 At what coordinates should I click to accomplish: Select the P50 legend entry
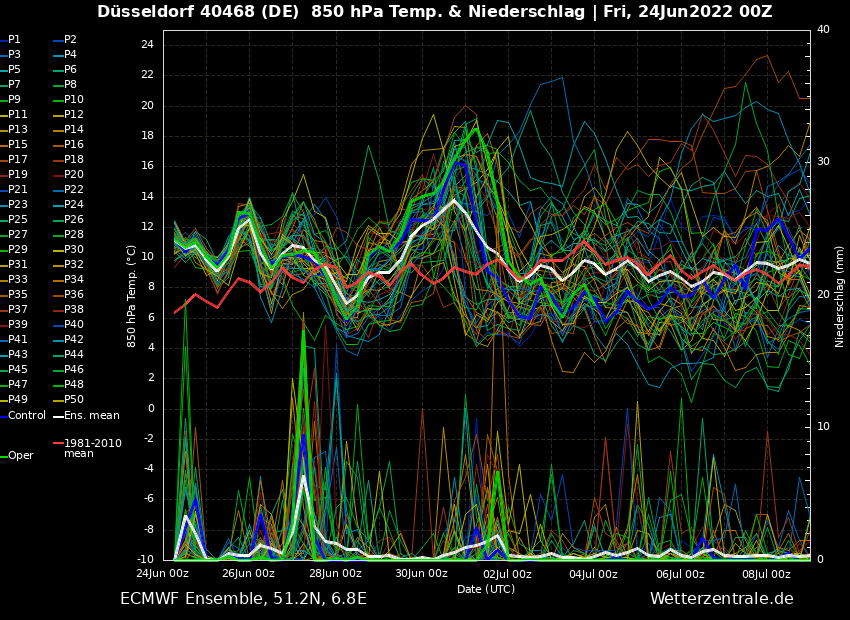[x=74, y=400]
